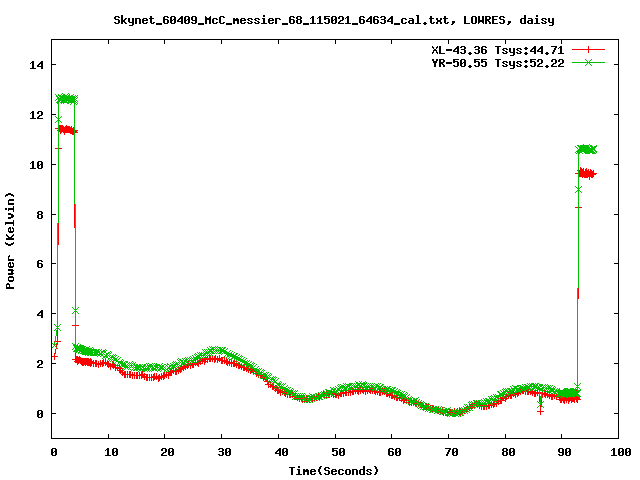Click the x-axis tick label 100
This screenshot has height=480, width=640.
coord(620,452)
